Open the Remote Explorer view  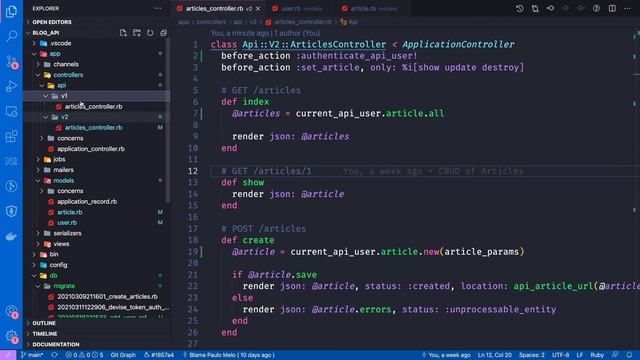pyautogui.click(x=11, y=111)
